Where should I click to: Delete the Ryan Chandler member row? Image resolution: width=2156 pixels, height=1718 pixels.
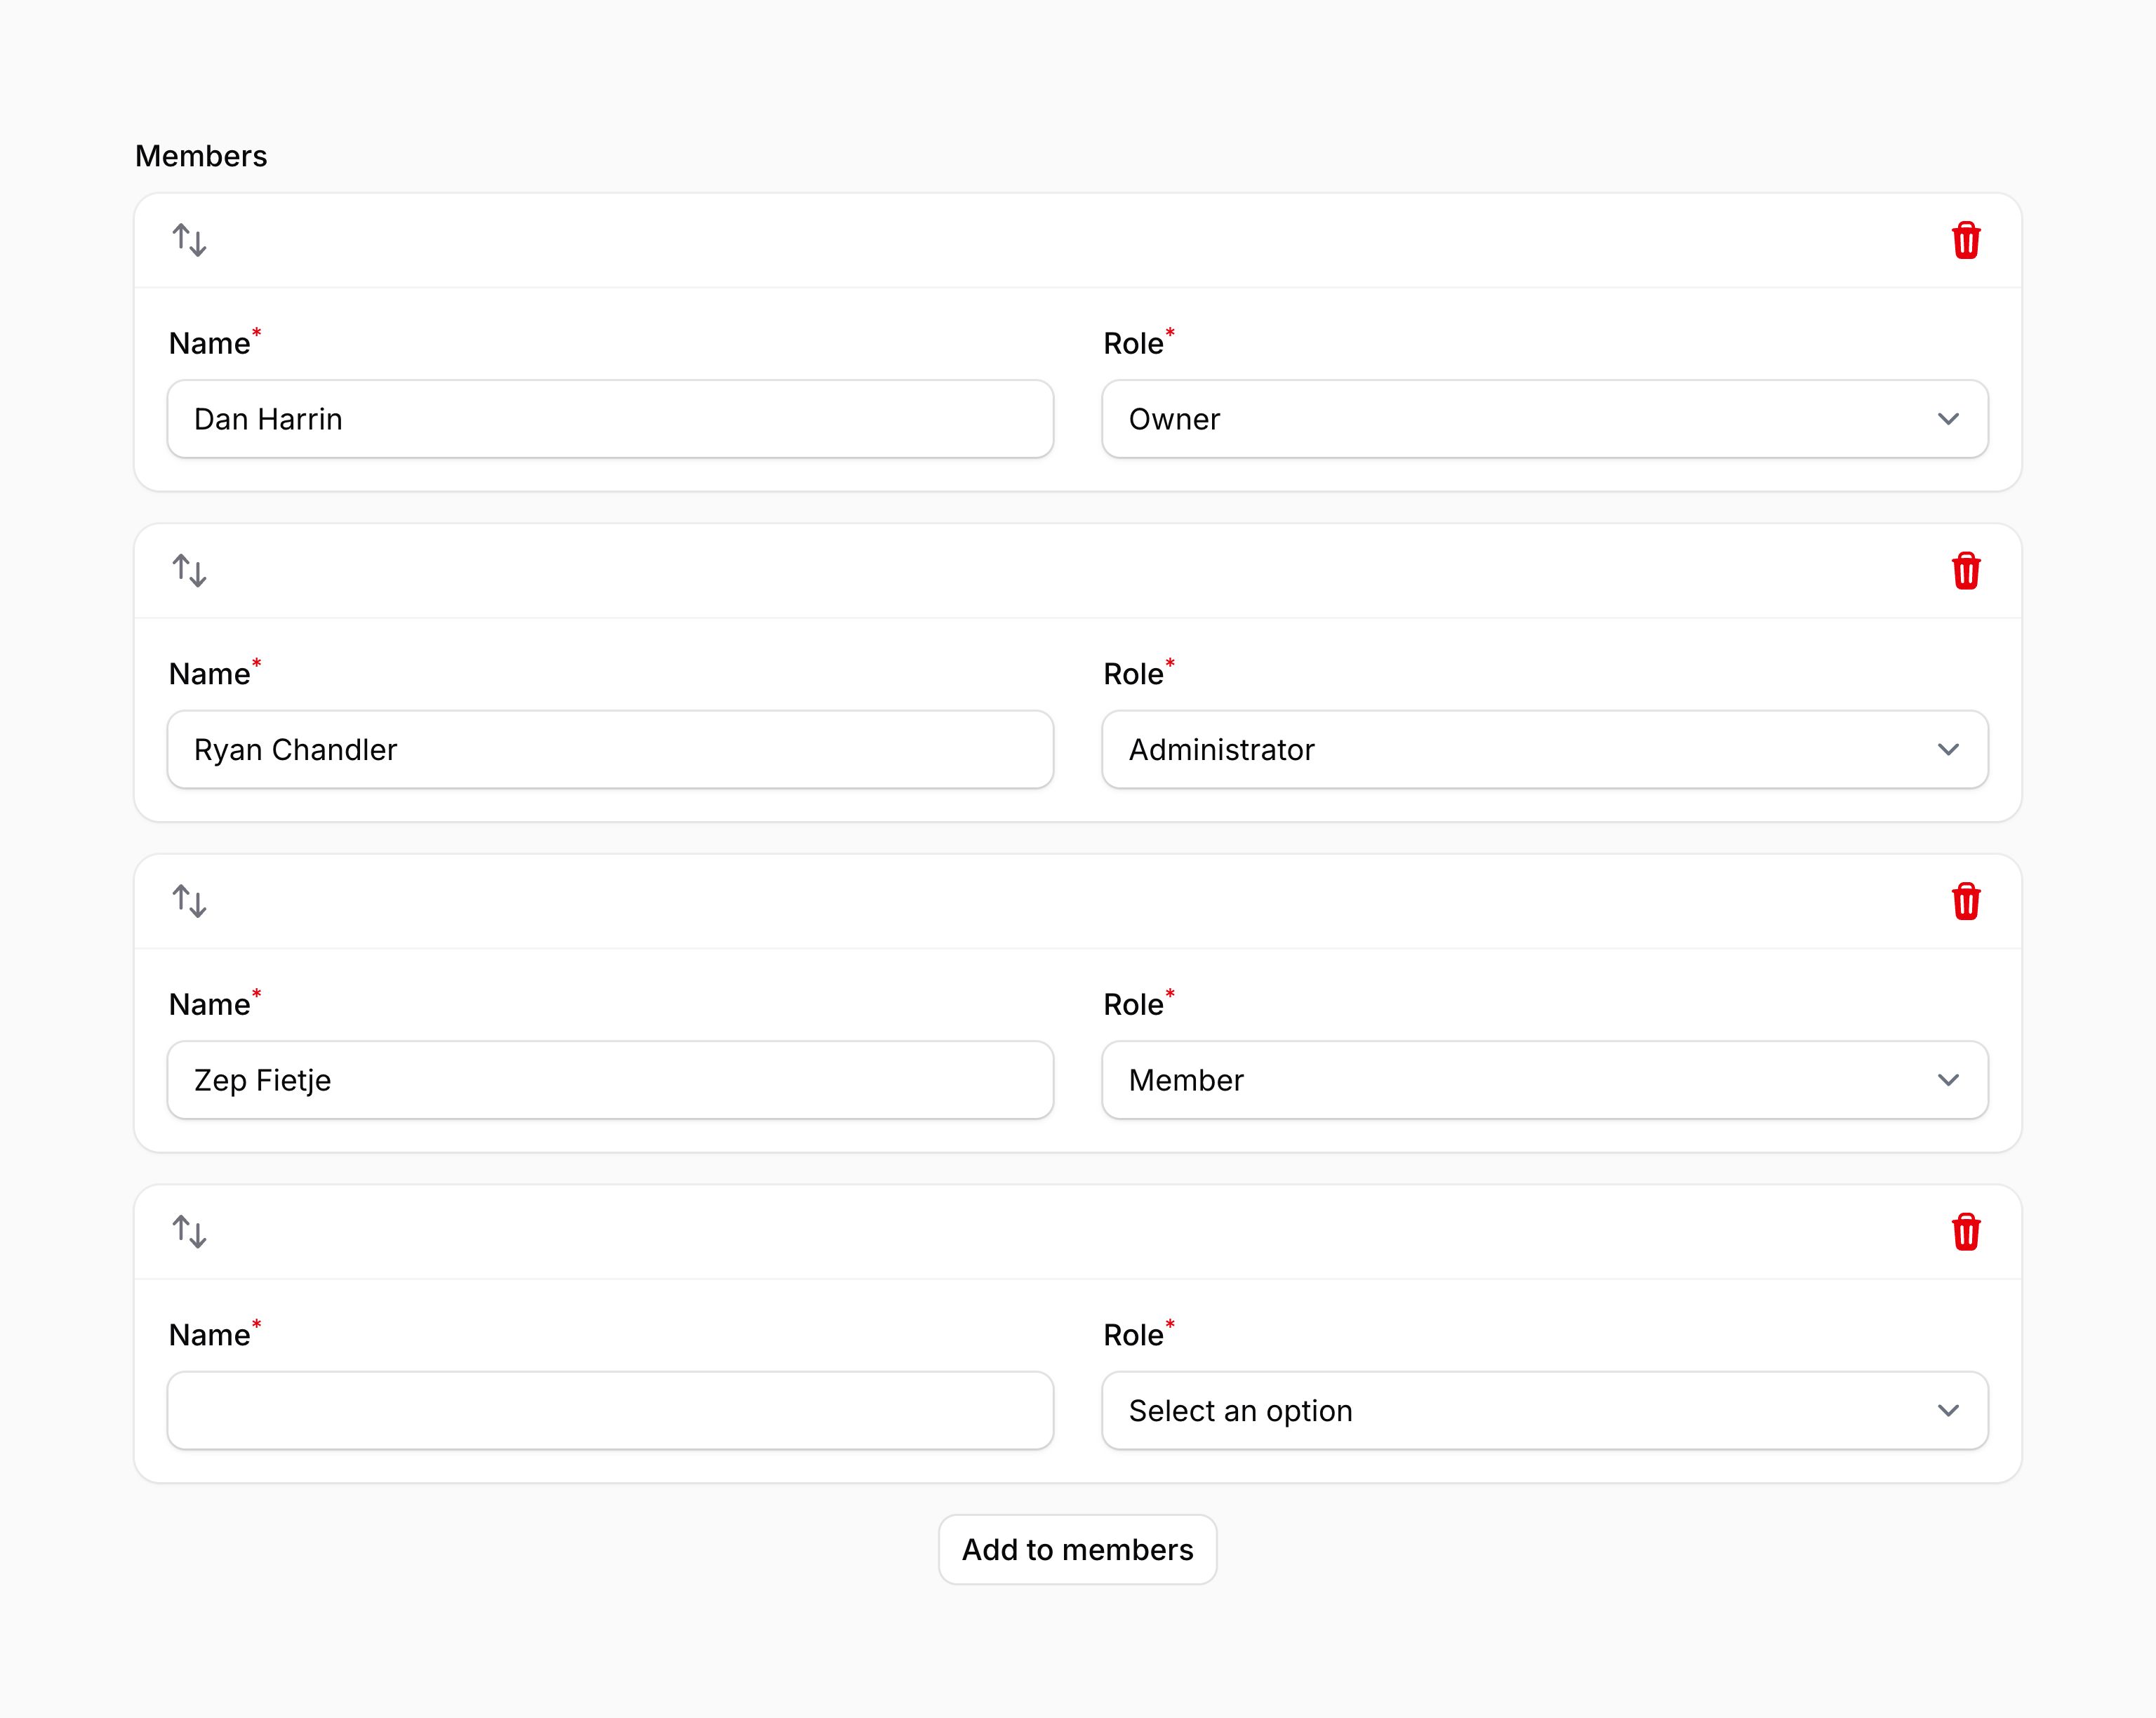[x=1965, y=571]
